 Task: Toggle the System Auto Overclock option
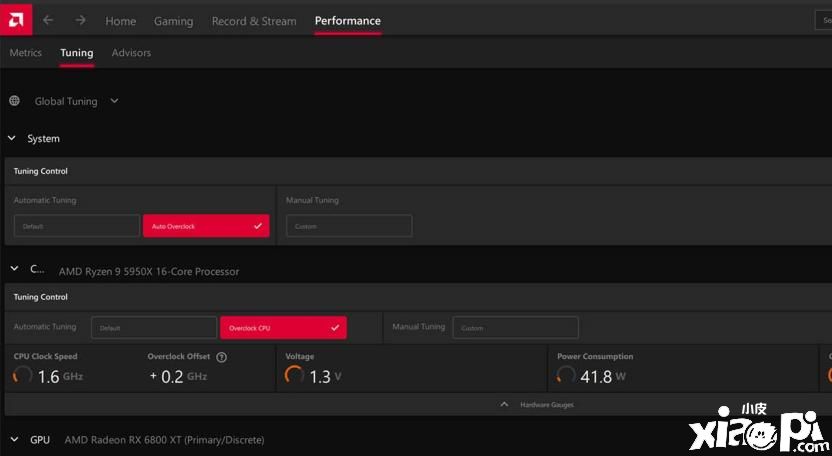(206, 226)
